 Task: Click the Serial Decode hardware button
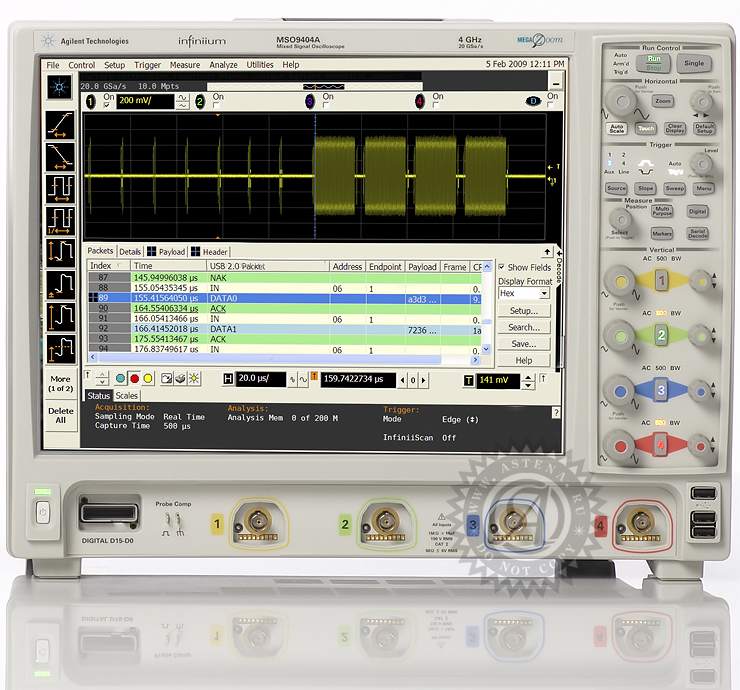click(x=698, y=234)
